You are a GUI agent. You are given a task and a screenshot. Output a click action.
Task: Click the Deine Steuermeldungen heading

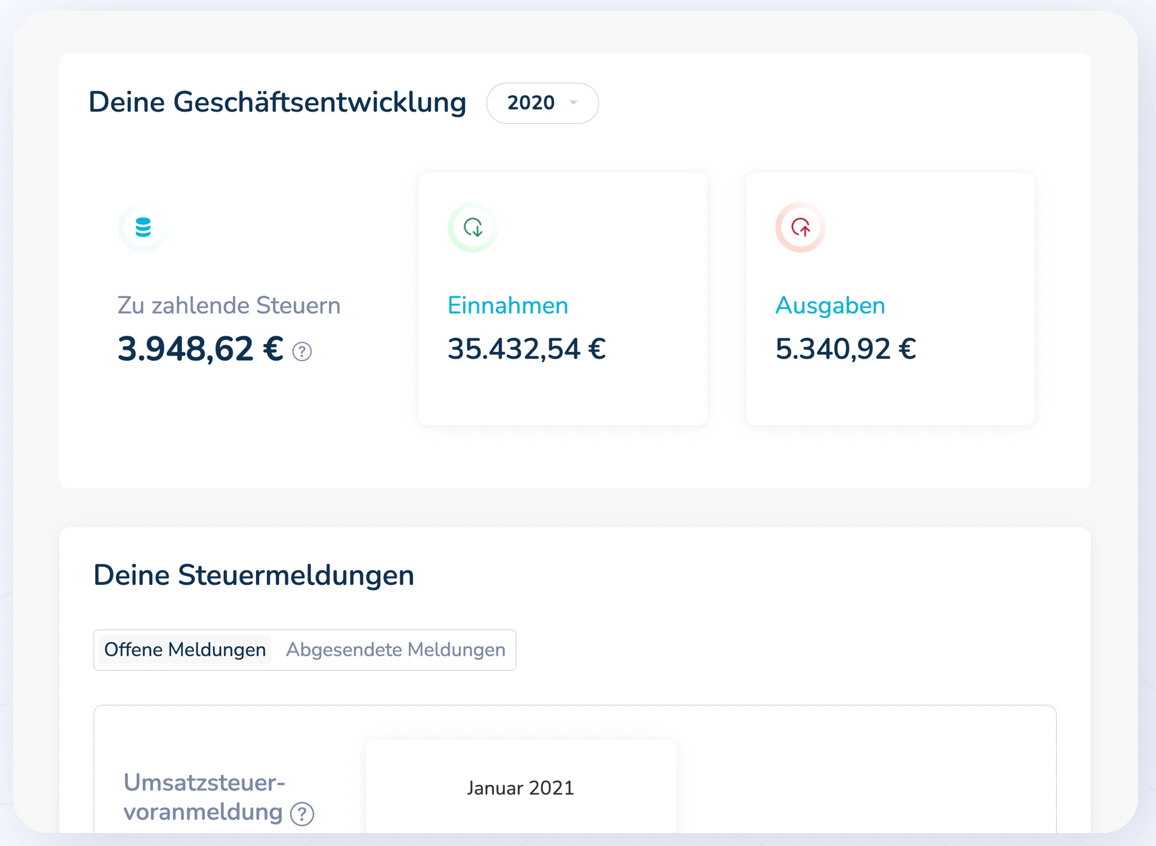pos(253,576)
